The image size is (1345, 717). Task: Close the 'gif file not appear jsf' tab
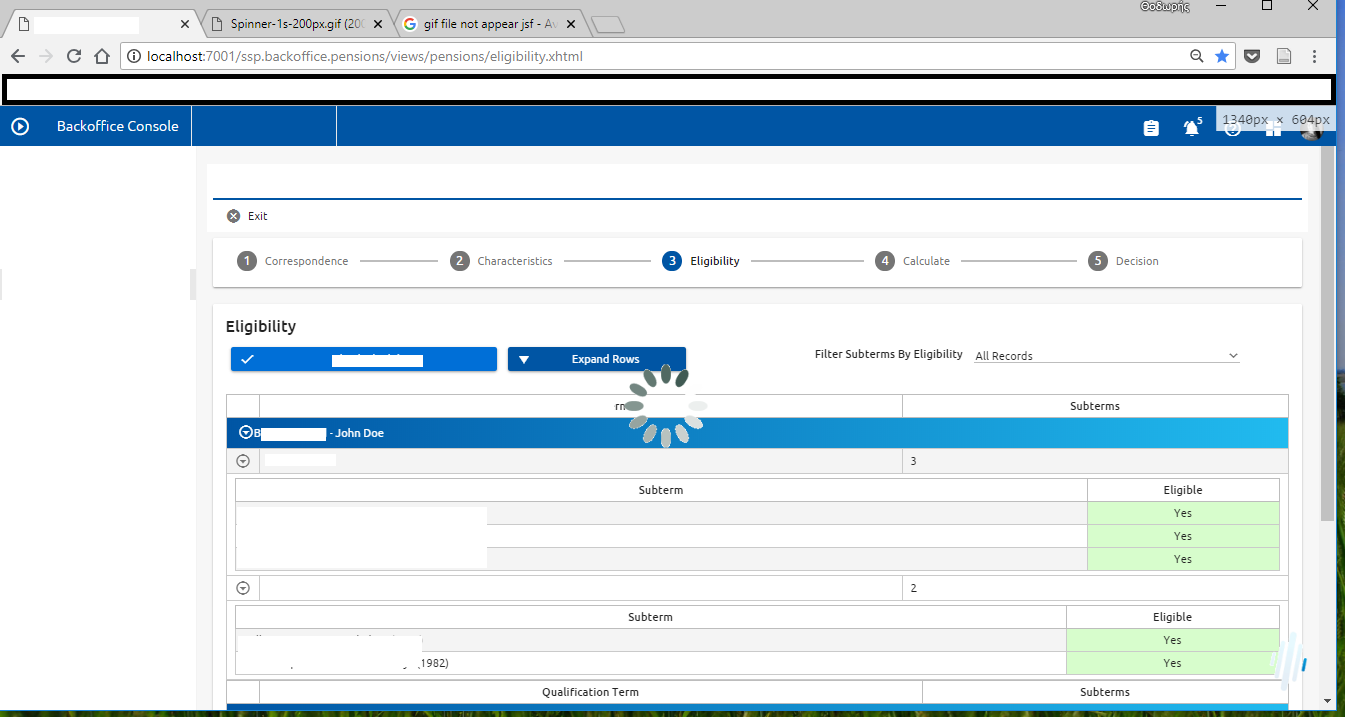tap(571, 23)
